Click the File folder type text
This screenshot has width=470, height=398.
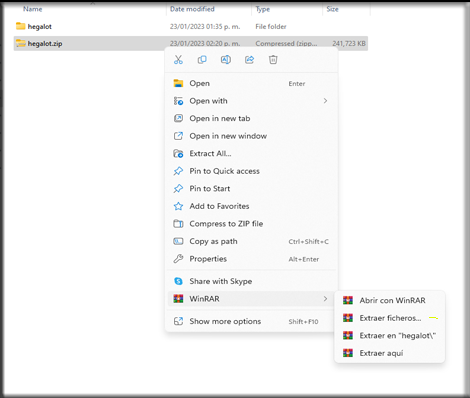click(x=271, y=26)
